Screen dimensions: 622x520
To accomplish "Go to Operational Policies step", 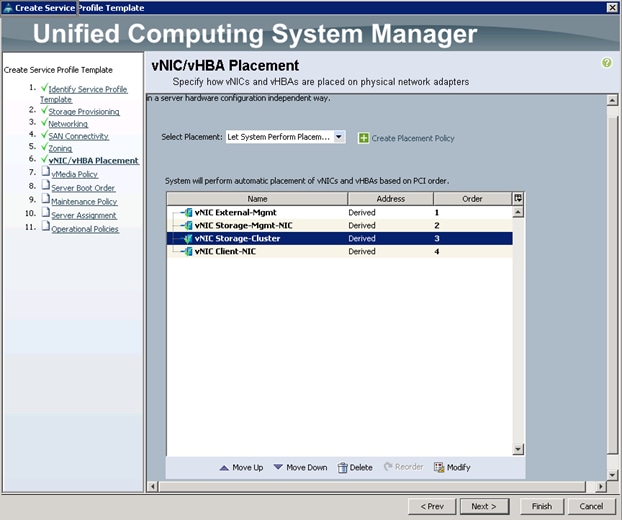I will click(85, 229).
